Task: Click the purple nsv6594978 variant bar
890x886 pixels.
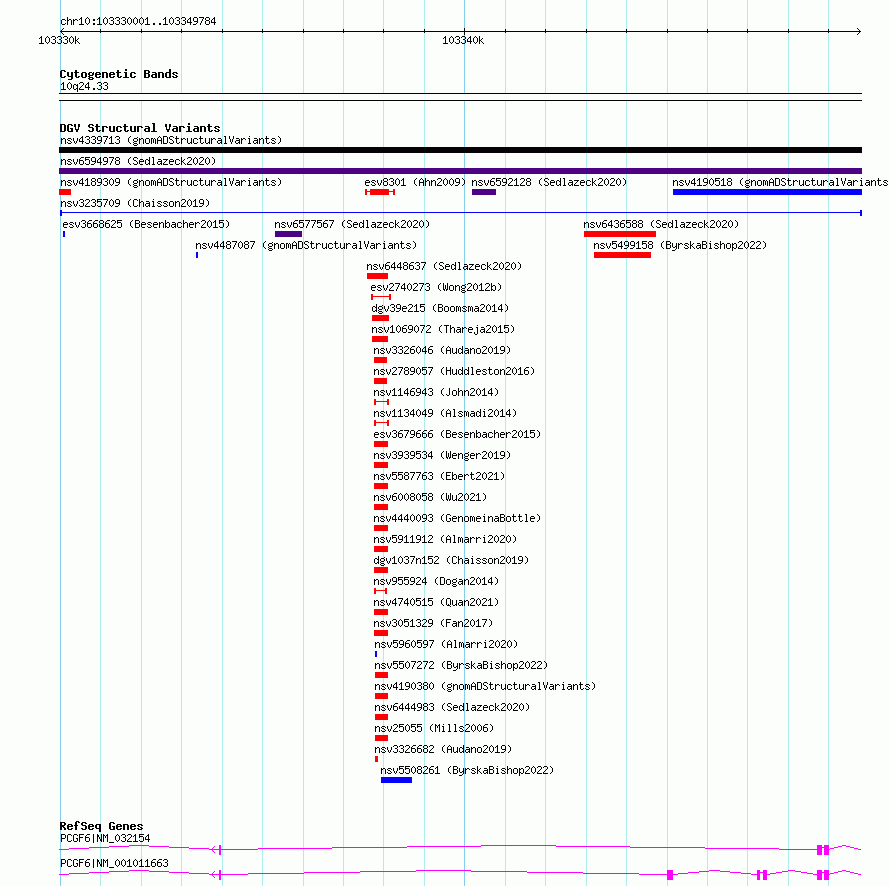Action: pos(460,171)
